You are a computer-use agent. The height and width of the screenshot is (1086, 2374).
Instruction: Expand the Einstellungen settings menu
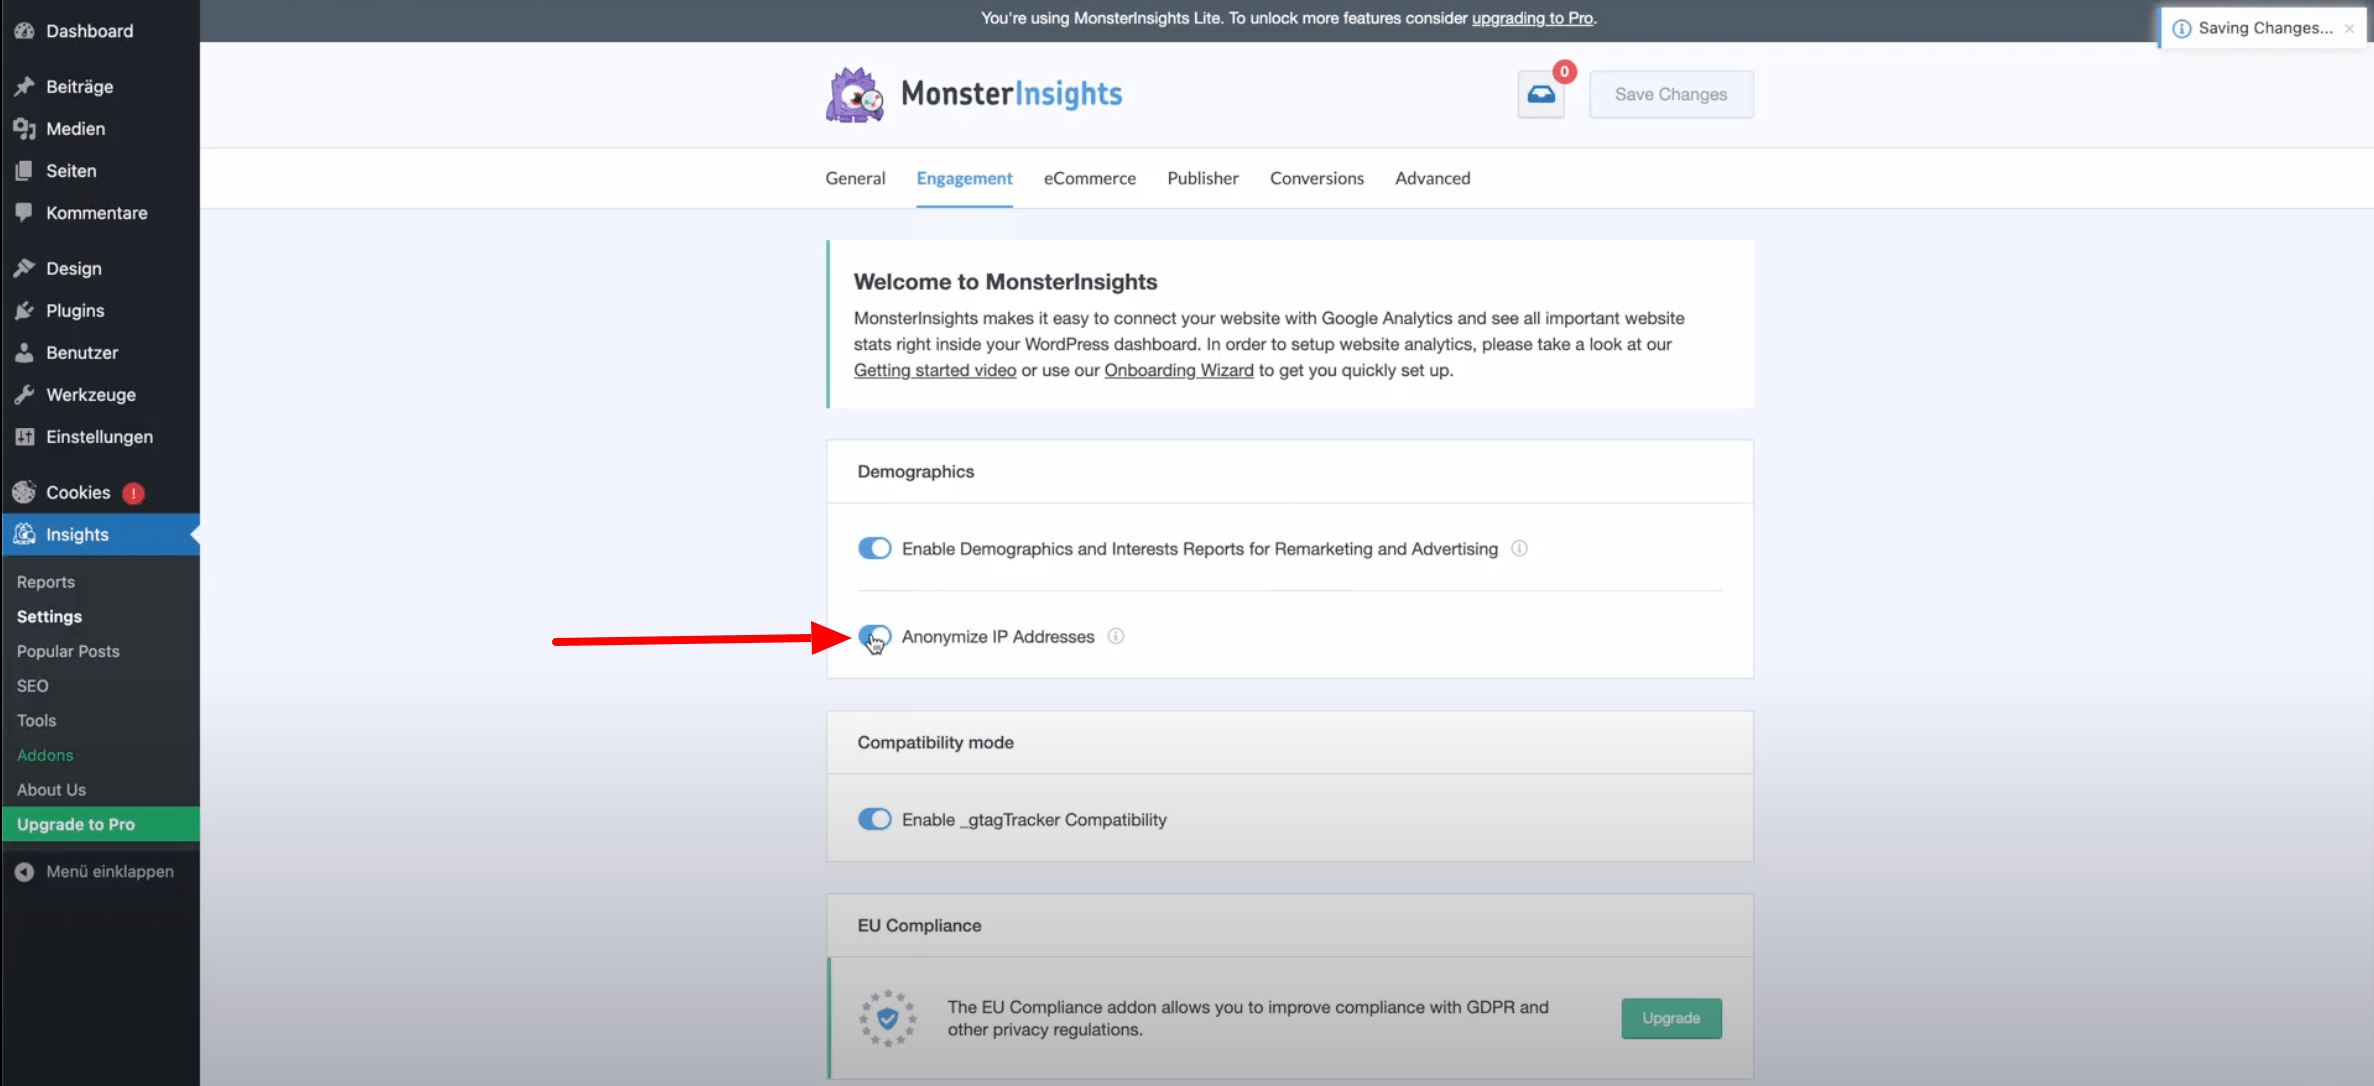pos(99,437)
